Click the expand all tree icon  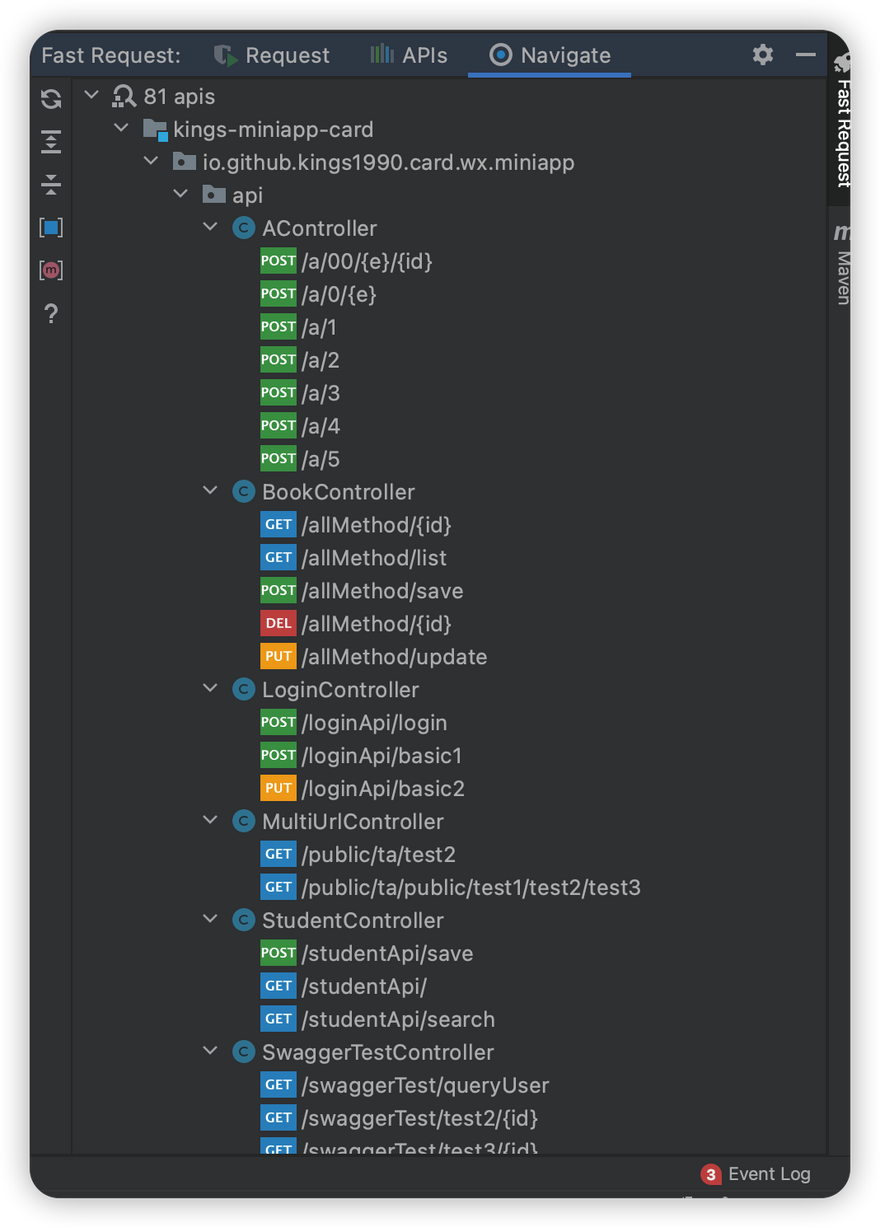[x=51, y=141]
